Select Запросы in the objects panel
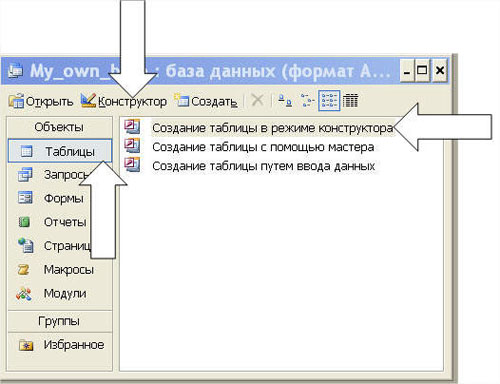500x384 pixels. tap(60, 174)
